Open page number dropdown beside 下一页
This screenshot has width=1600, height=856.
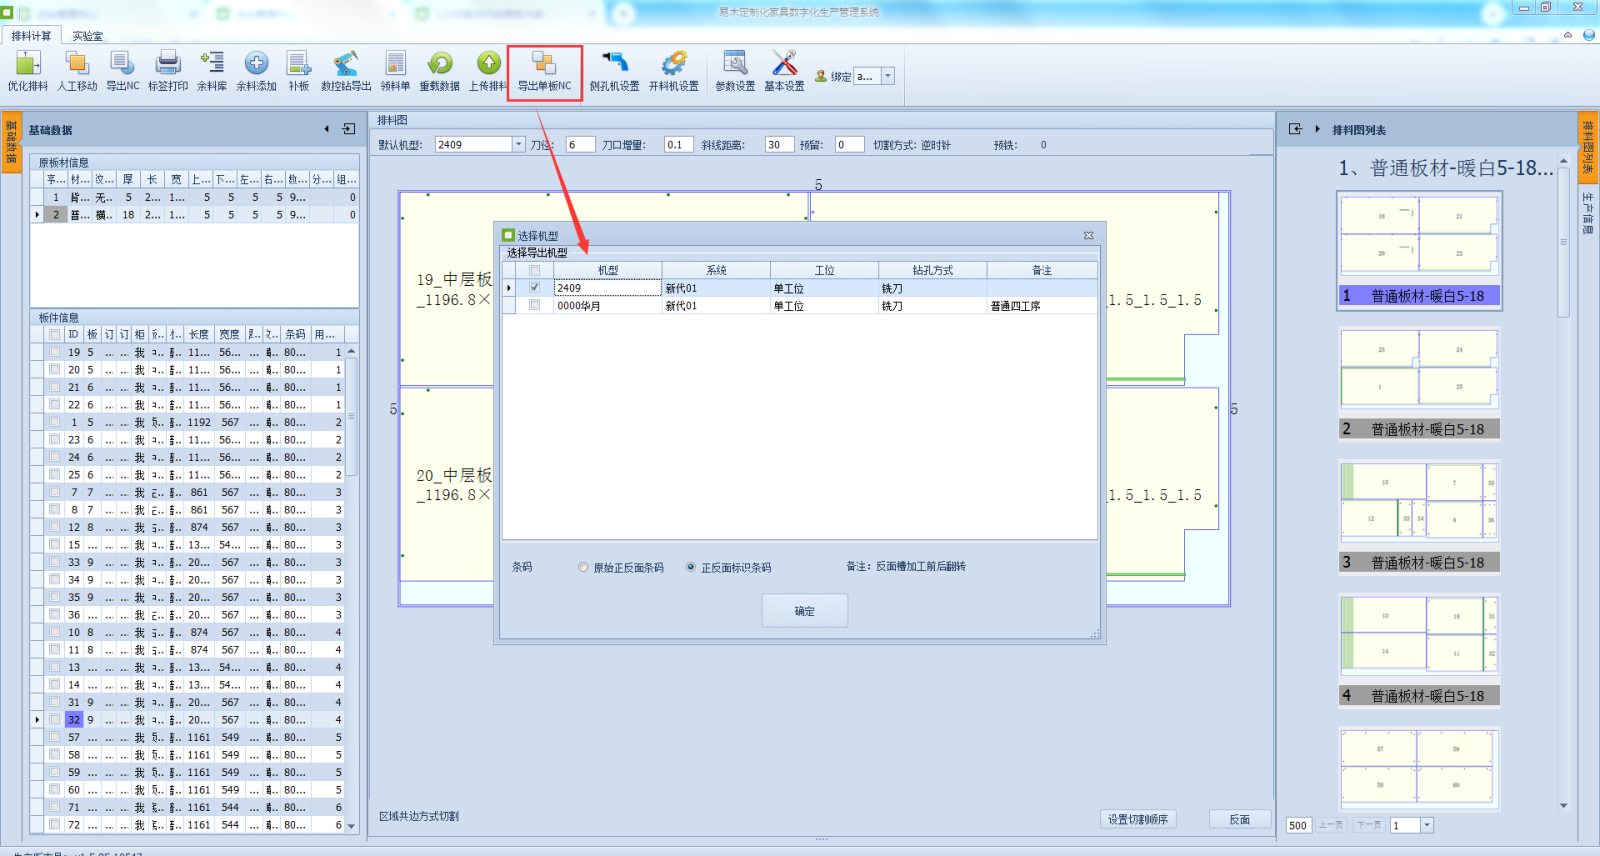[1427, 825]
